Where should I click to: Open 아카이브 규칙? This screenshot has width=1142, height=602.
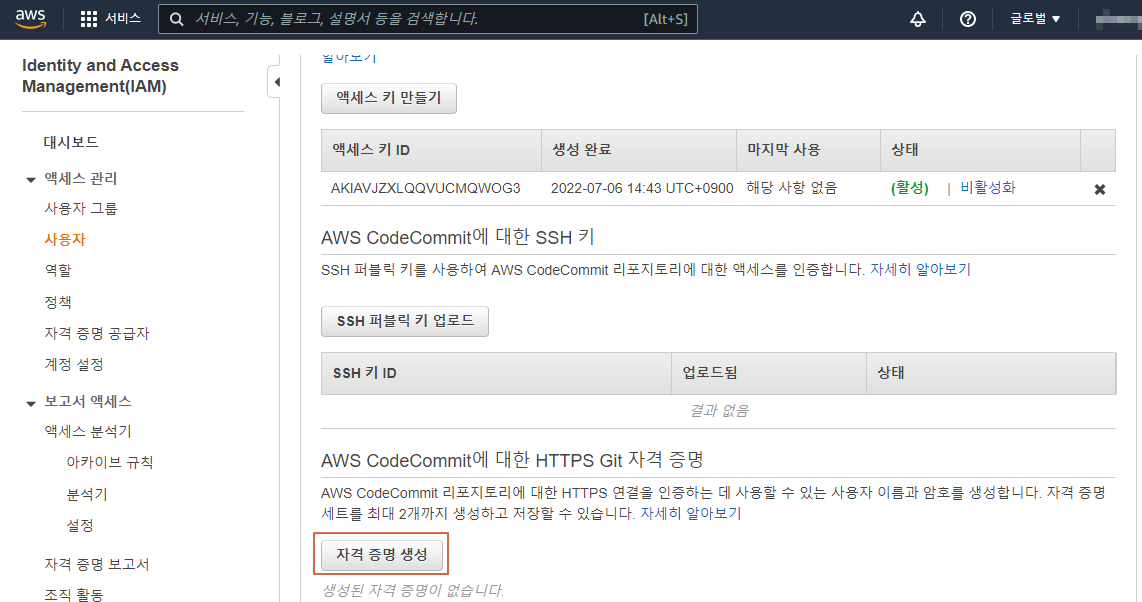(110, 462)
